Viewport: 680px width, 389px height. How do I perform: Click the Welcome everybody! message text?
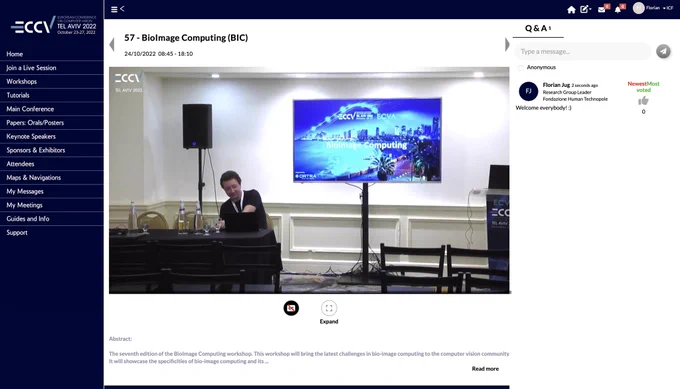point(543,108)
